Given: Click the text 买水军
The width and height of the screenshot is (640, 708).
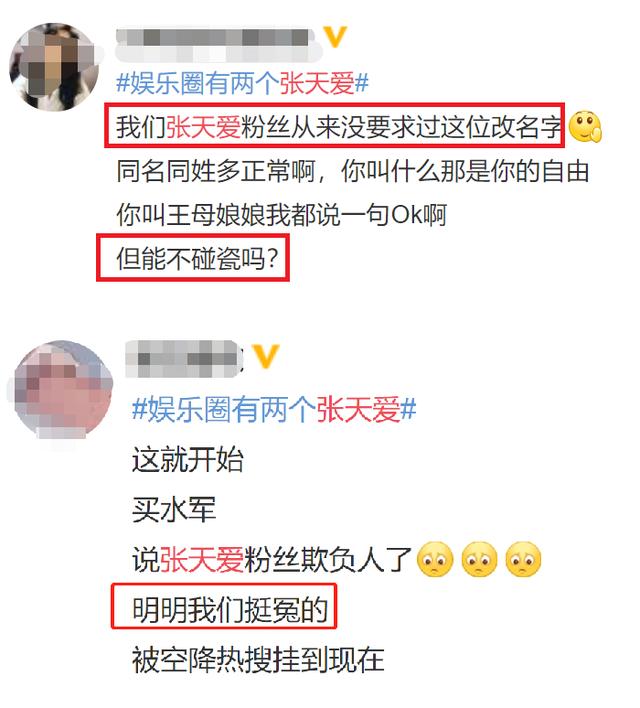Looking at the screenshot, I should point(174,510).
